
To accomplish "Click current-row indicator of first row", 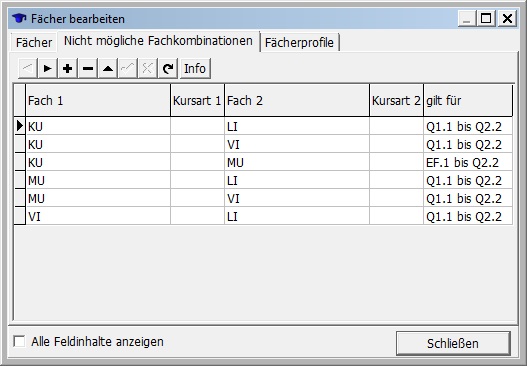I will 19,126.
